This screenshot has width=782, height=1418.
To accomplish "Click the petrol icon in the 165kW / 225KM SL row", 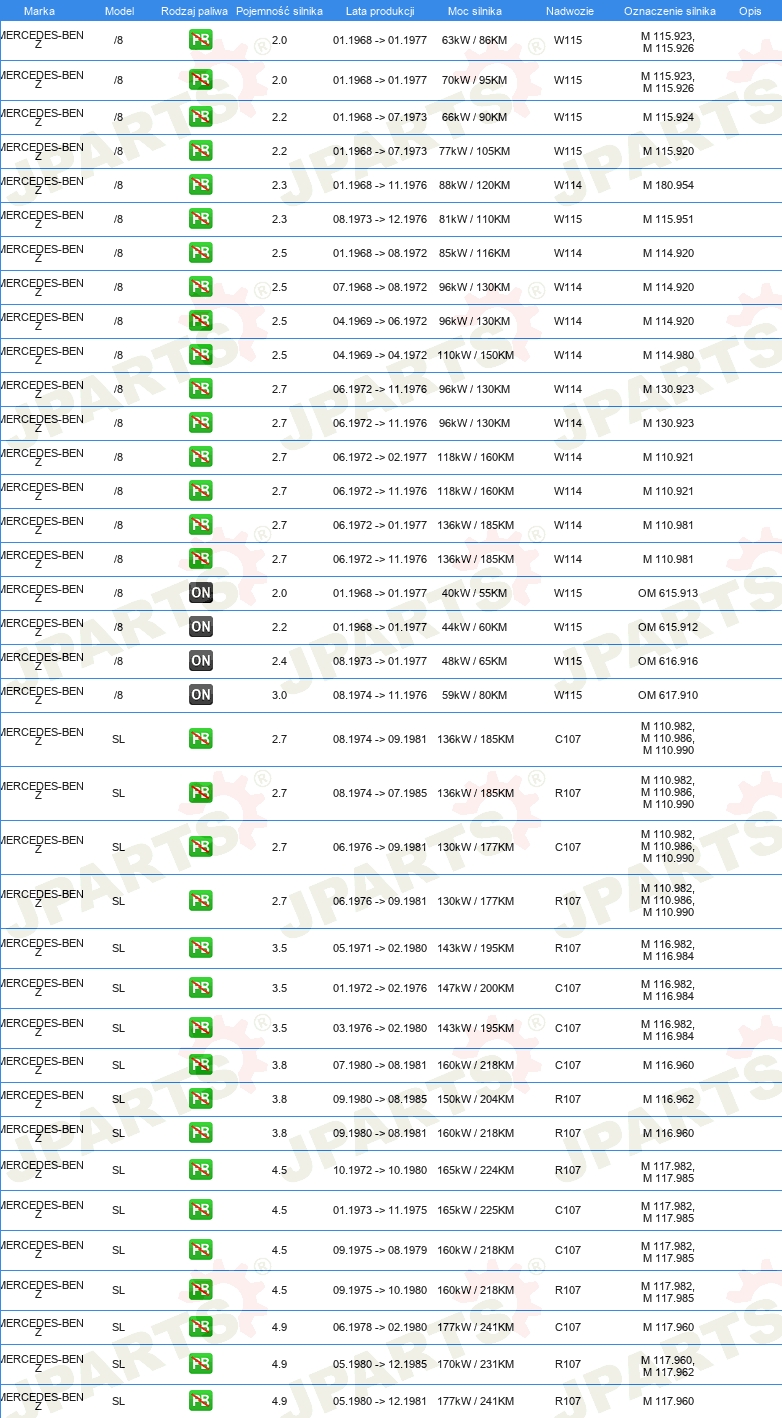I will pyautogui.click(x=201, y=1211).
